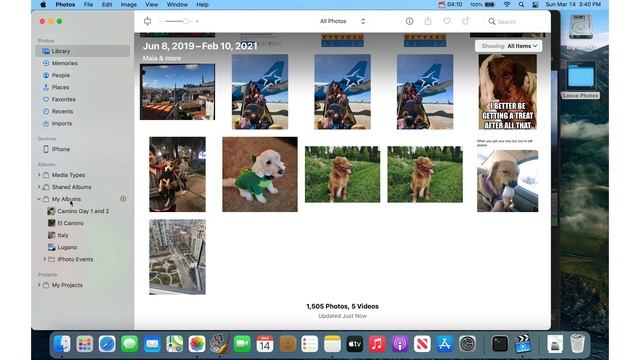The height and width of the screenshot is (360, 640).
Task: Open the Image menu
Action: (129, 4)
